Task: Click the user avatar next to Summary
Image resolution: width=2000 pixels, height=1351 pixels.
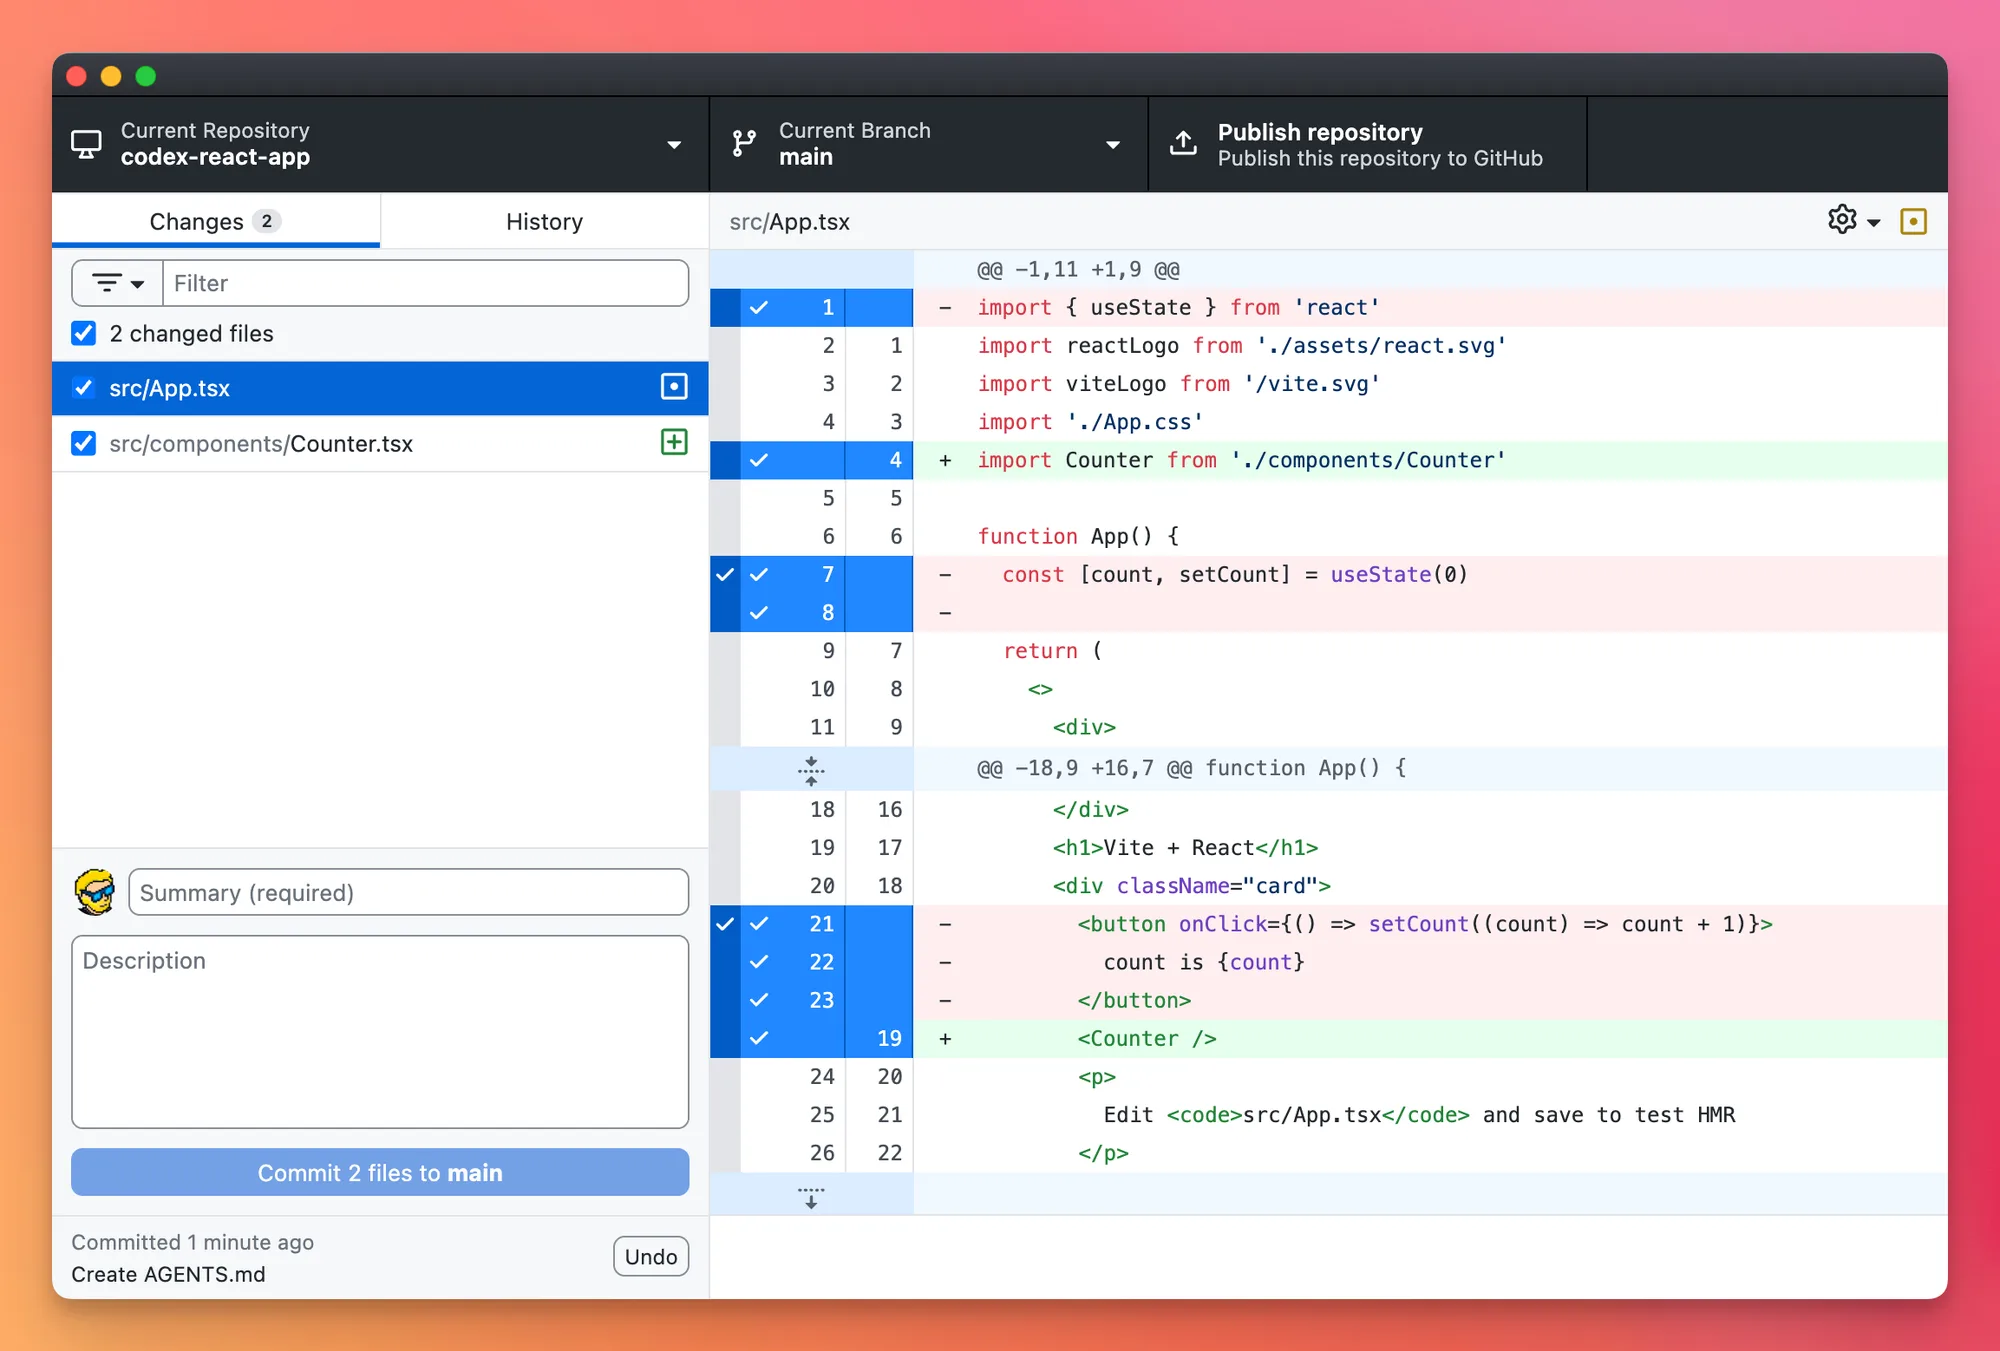Action: pos(95,892)
